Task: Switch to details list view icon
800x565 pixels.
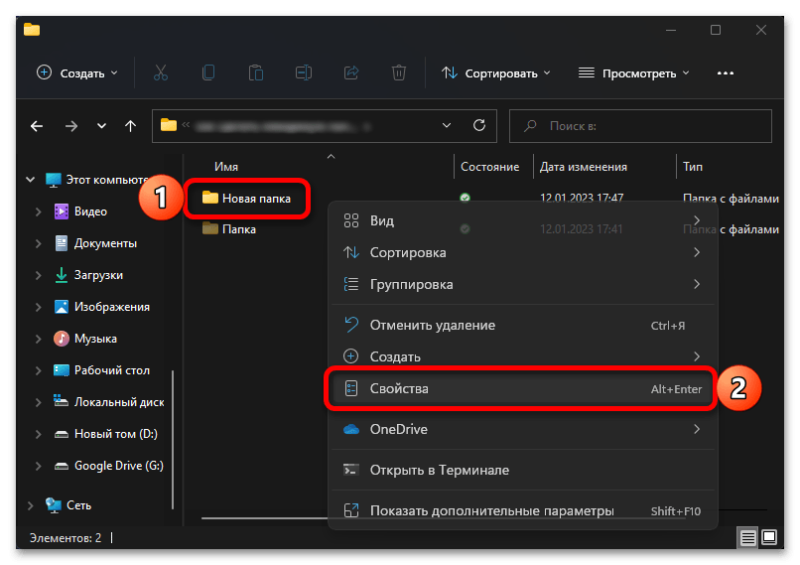Action: pyautogui.click(x=748, y=538)
